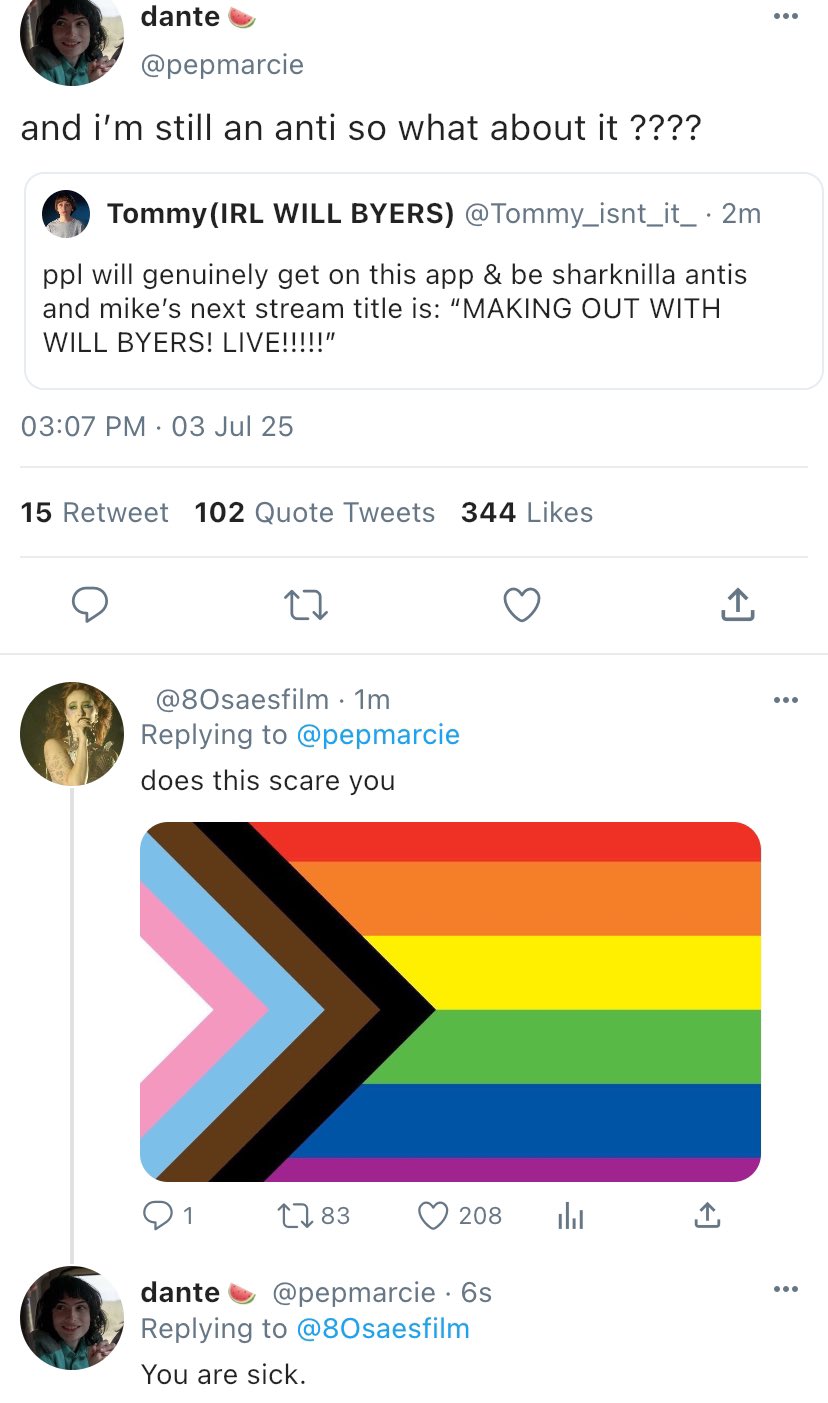Like the reply with 208 likes
The width and height of the screenshot is (828, 1403).
click(433, 1215)
